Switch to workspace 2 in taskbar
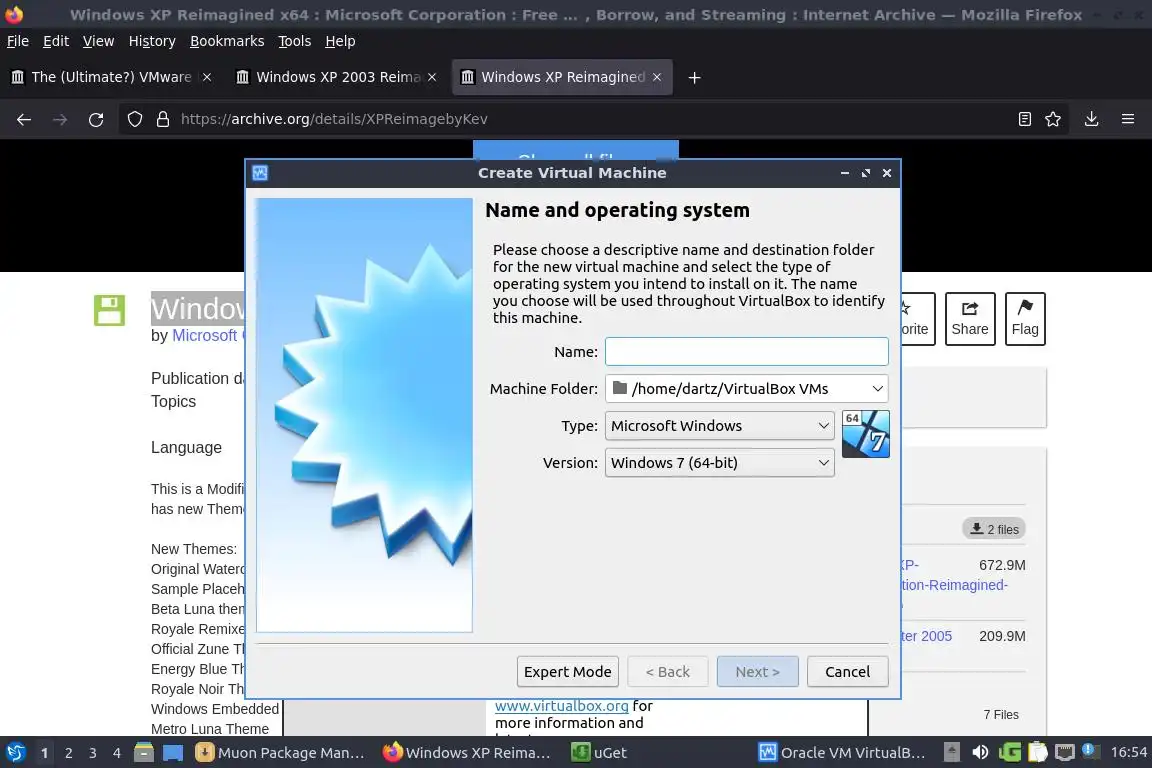 [x=68, y=753]
